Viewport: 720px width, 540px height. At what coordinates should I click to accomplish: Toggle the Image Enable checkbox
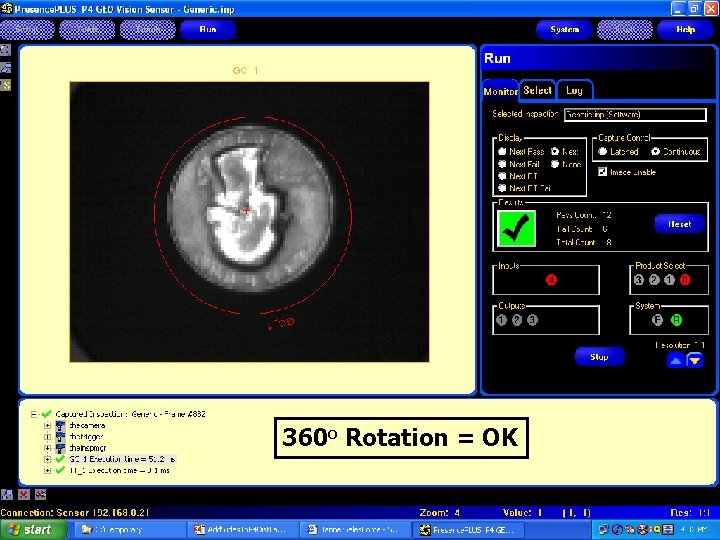[x=602, y=172]
